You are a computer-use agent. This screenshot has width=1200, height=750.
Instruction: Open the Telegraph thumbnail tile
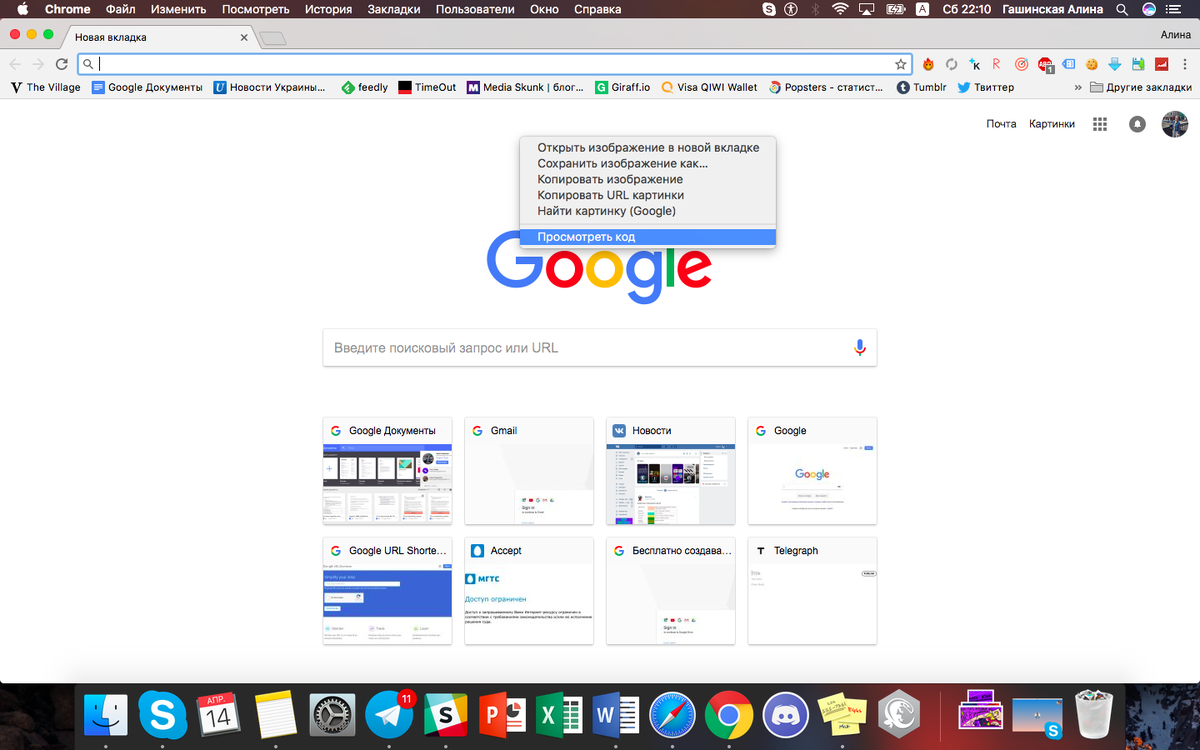coord(812,591)
